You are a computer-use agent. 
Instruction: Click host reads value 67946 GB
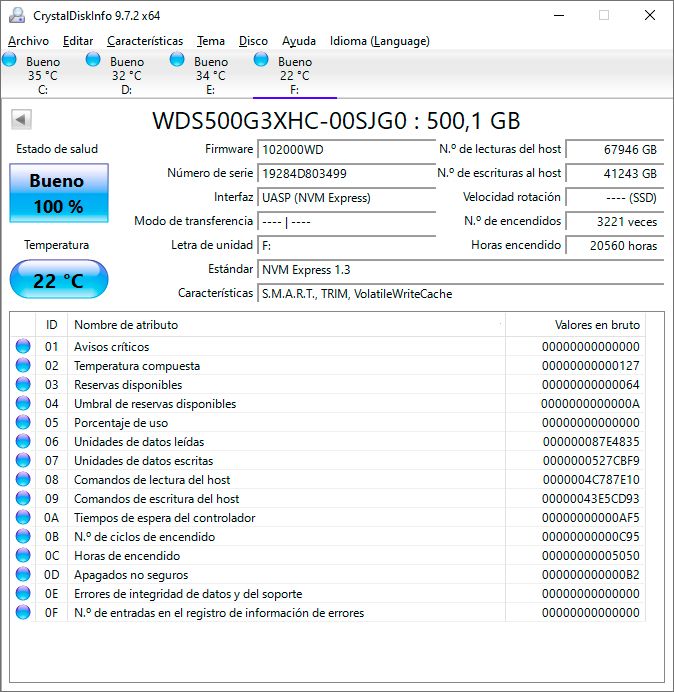[615, 150]
